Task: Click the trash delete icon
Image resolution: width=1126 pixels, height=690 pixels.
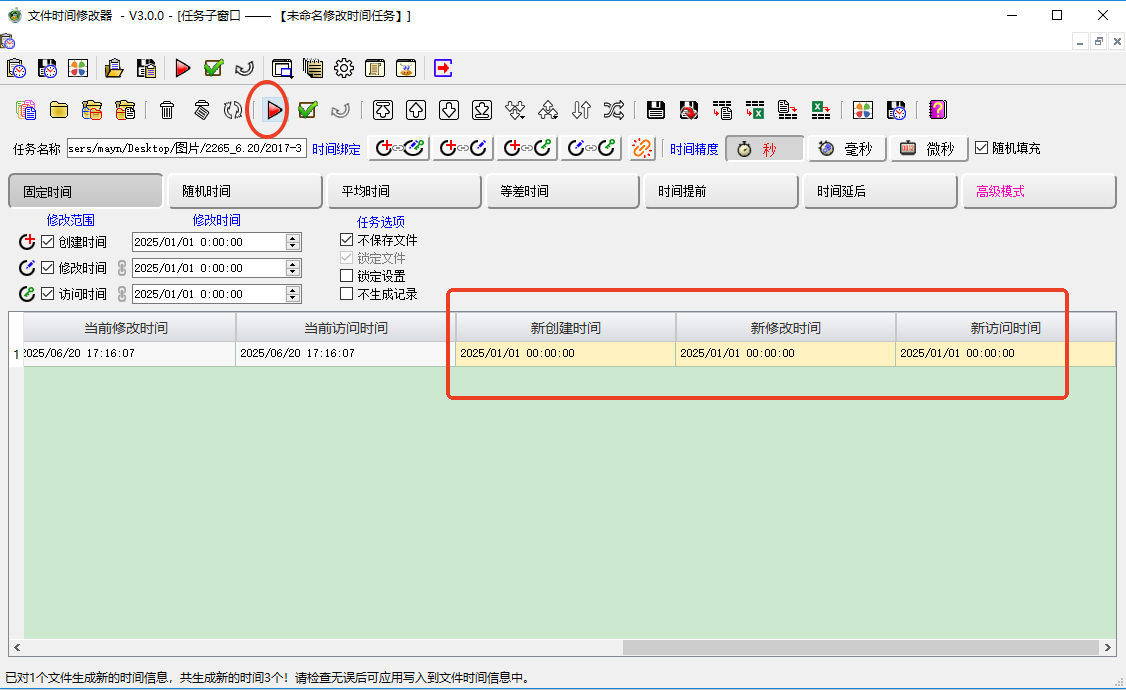Action: pos(166,110)
